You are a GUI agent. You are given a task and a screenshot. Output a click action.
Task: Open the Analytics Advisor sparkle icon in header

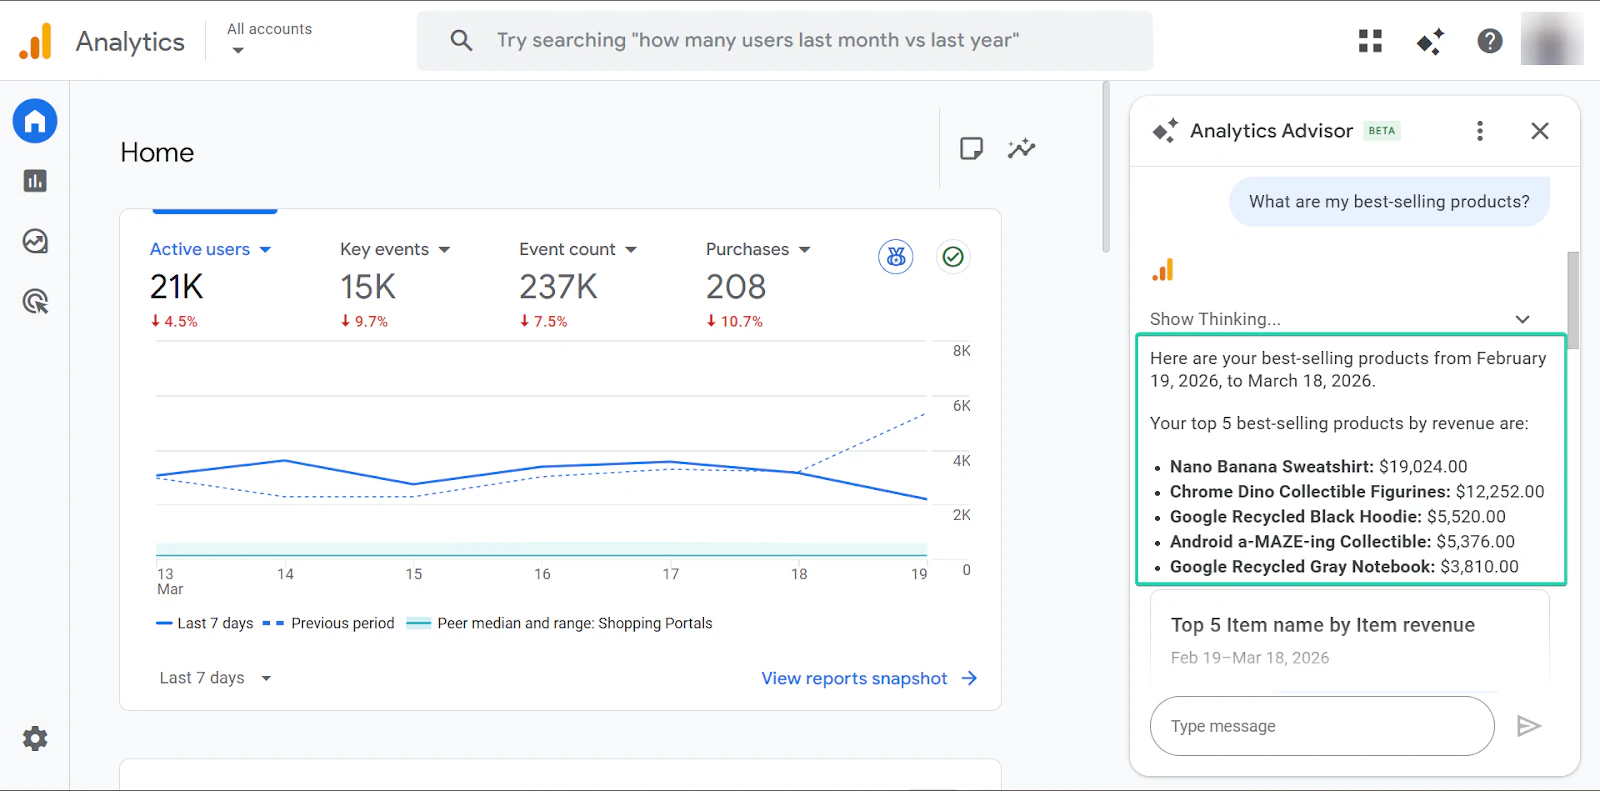1430,41
